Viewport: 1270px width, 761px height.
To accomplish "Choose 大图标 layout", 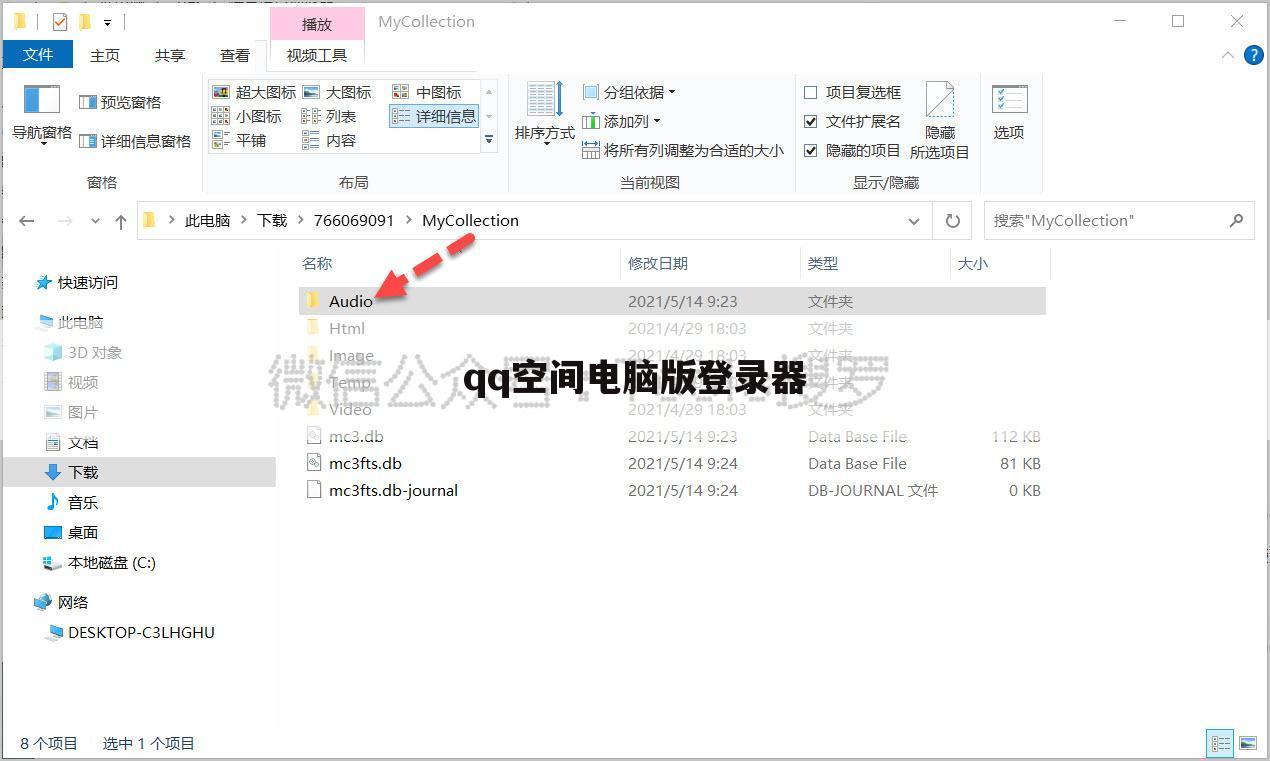I will tap(337, 92).
